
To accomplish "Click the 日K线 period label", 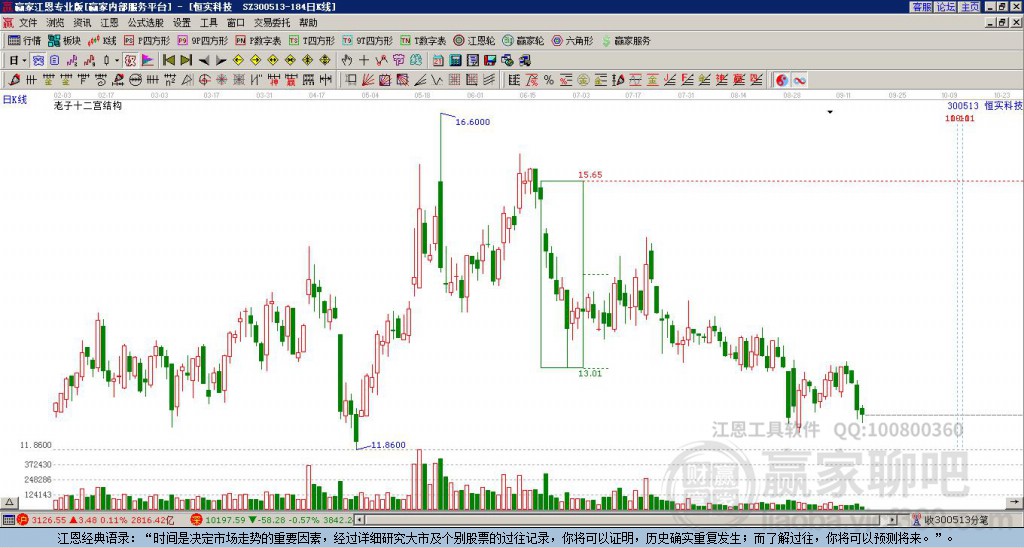I will 15,100.
